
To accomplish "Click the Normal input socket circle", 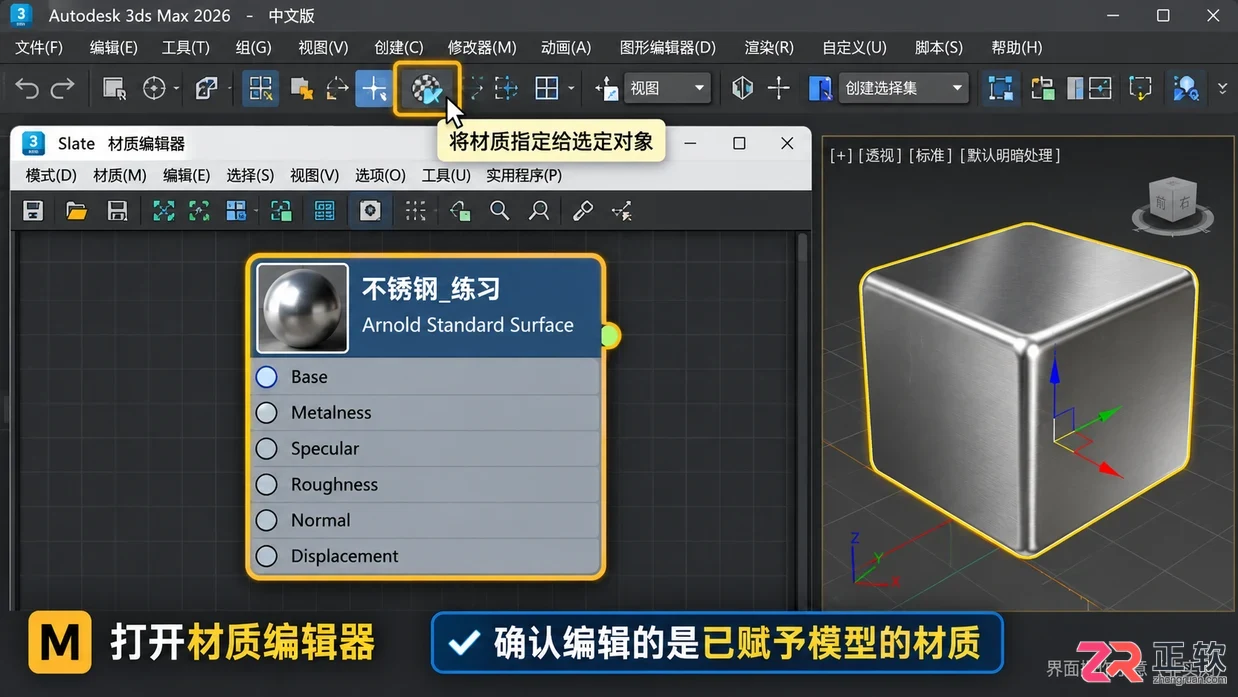I will 266,520.
